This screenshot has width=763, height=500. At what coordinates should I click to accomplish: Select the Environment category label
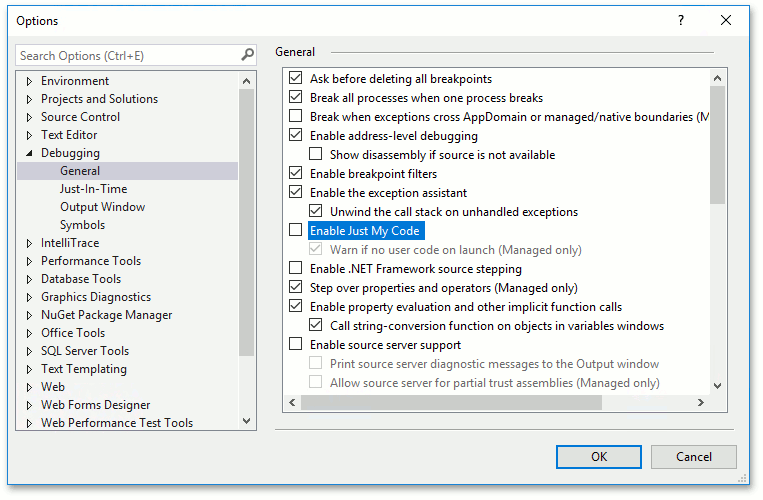pos(75,81)
